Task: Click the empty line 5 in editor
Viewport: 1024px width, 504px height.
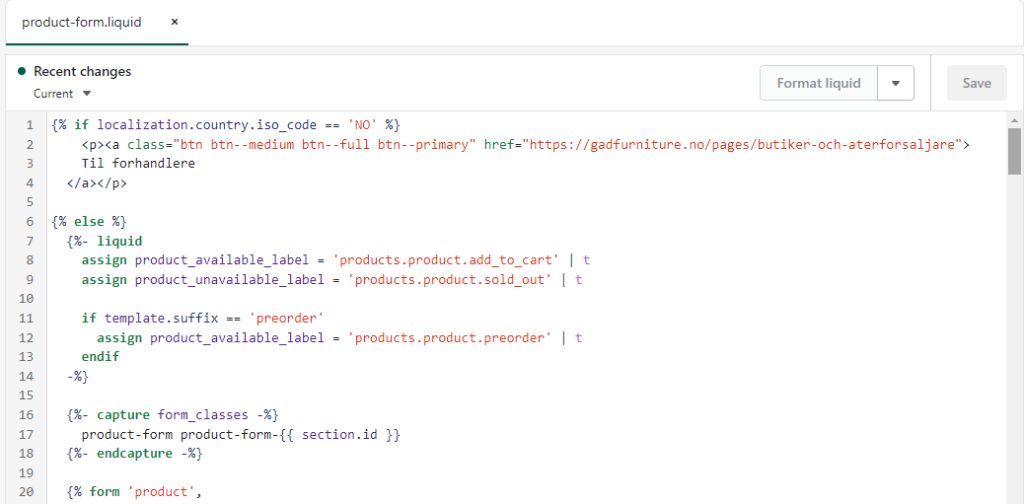Action: [x=522, y=202]
